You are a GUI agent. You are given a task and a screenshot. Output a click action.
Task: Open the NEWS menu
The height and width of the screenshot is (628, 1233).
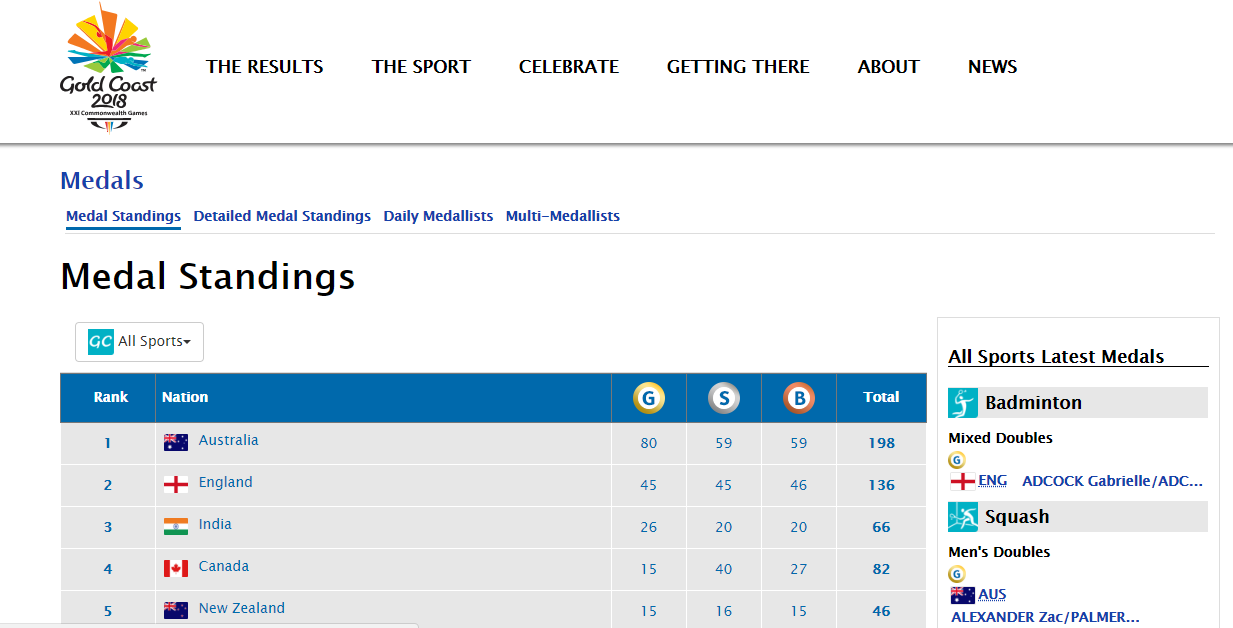(x=993, y=67)
